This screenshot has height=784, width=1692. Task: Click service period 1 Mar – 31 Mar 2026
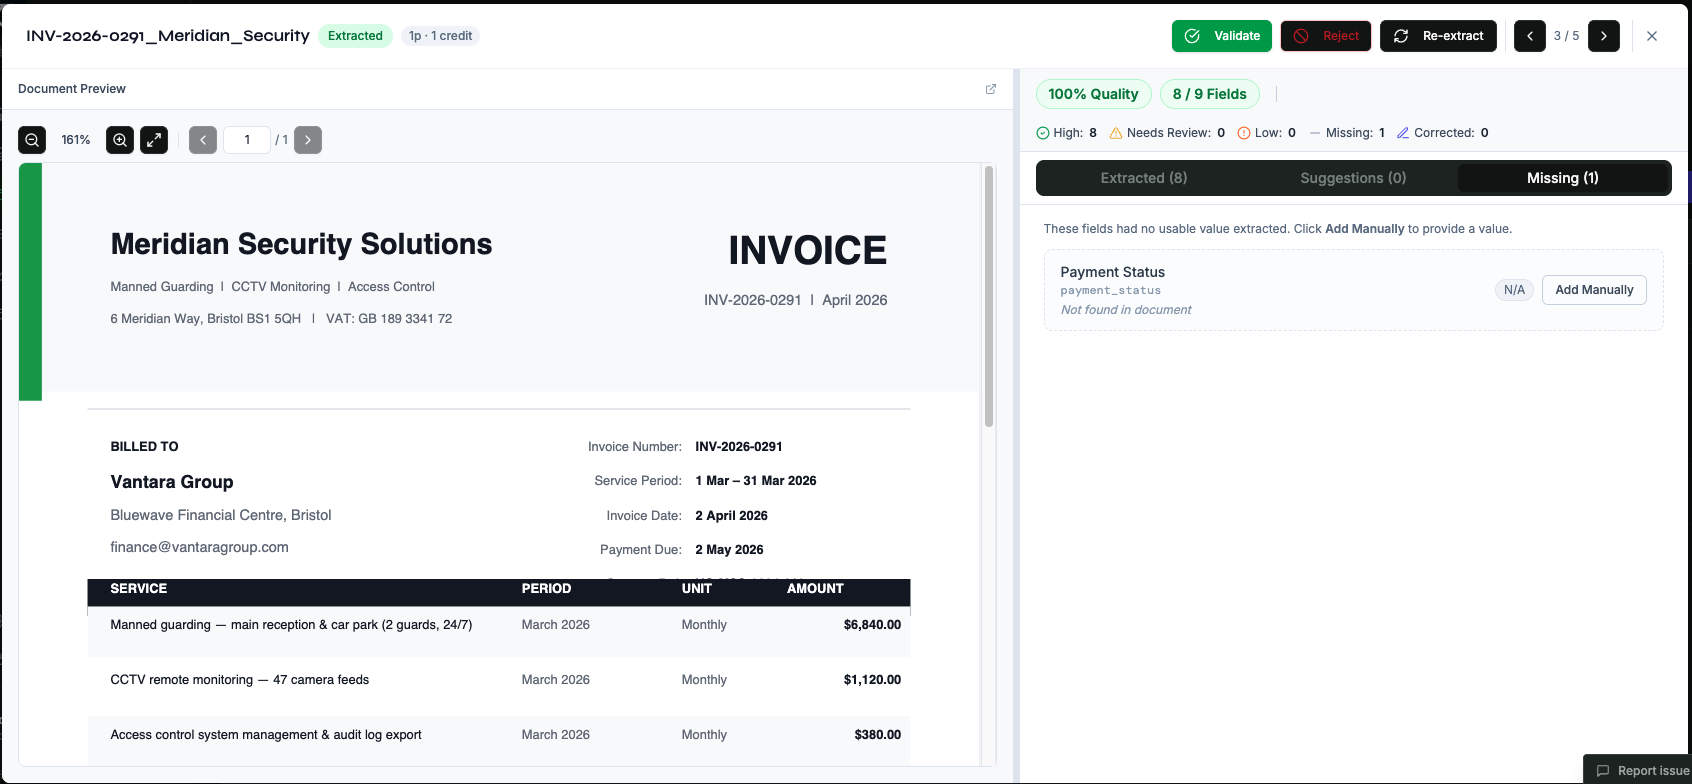(756, 481)
